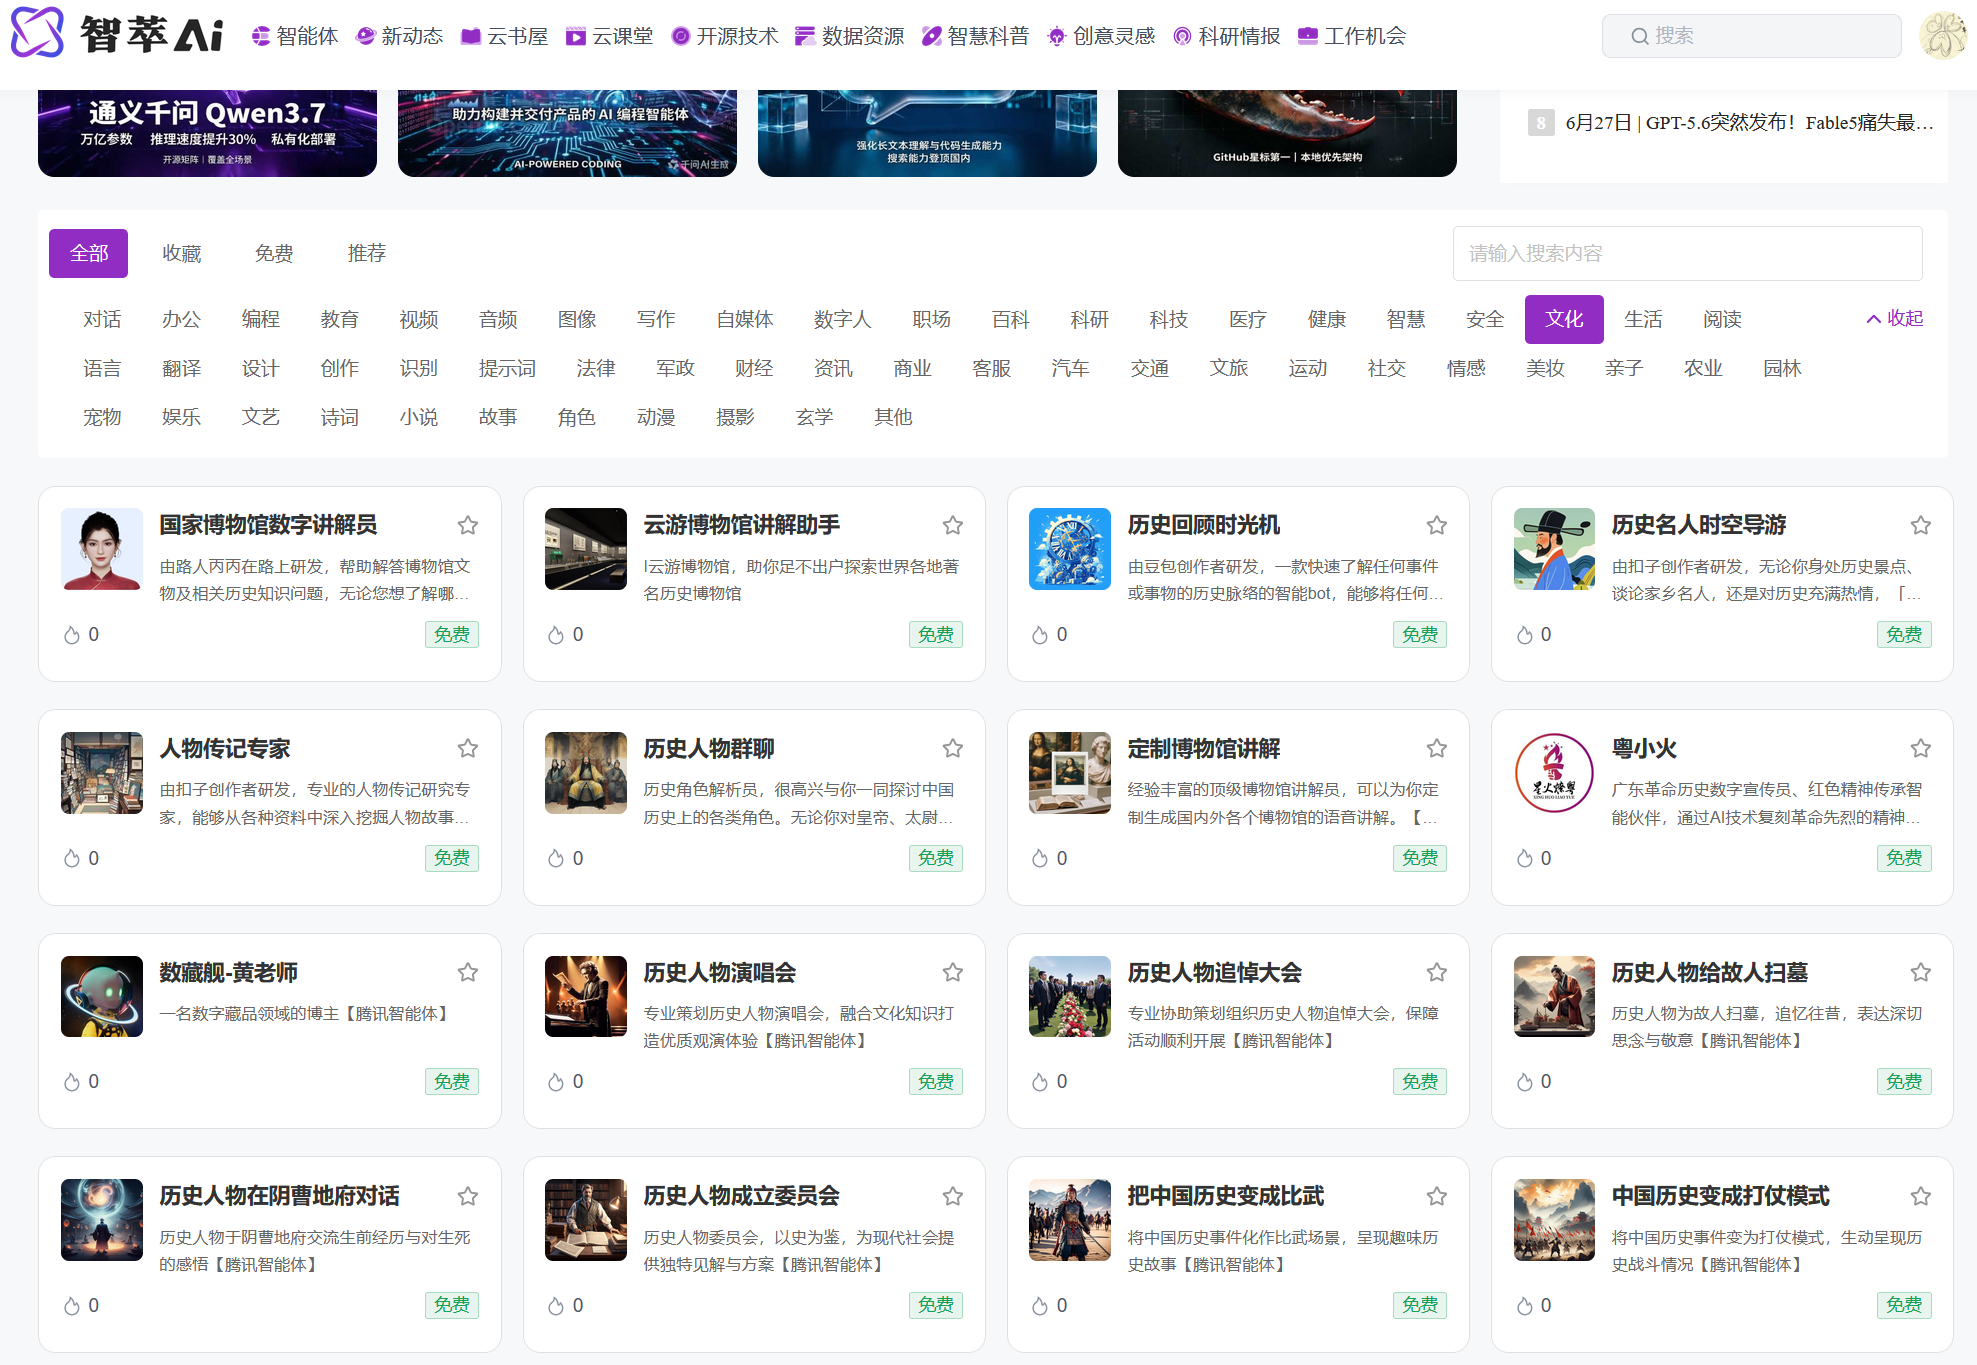Click the 免费 tag on 历史回顾时光机
The width and height of the screenshot is (1977, 1365).
click(x=1420, y=635)
